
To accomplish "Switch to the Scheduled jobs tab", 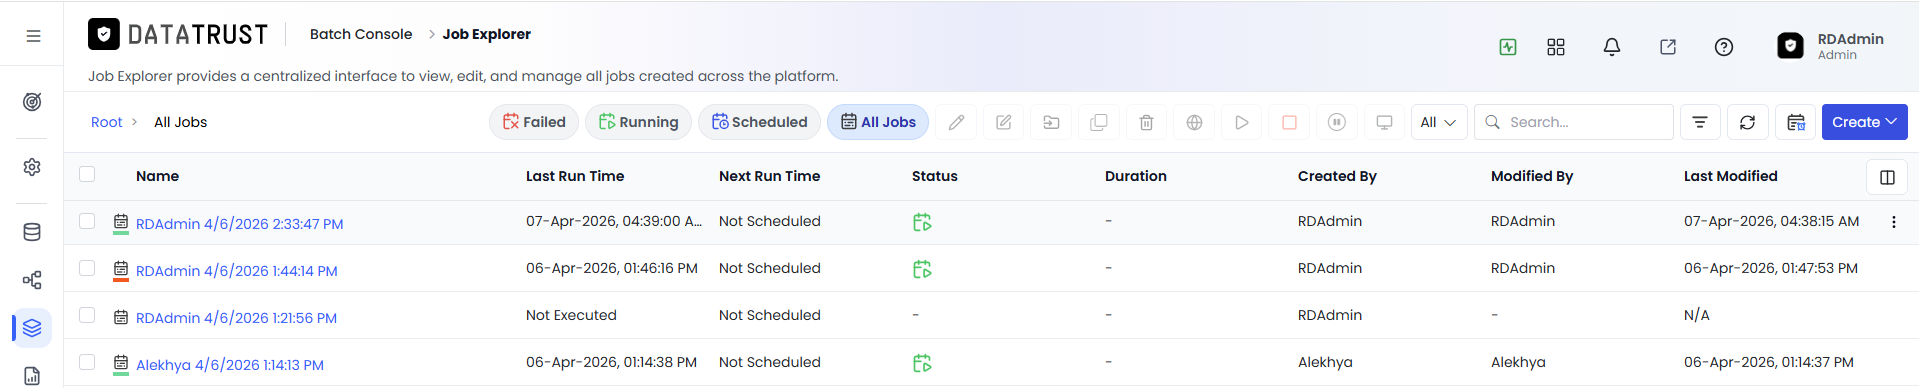I will [759, 122].
